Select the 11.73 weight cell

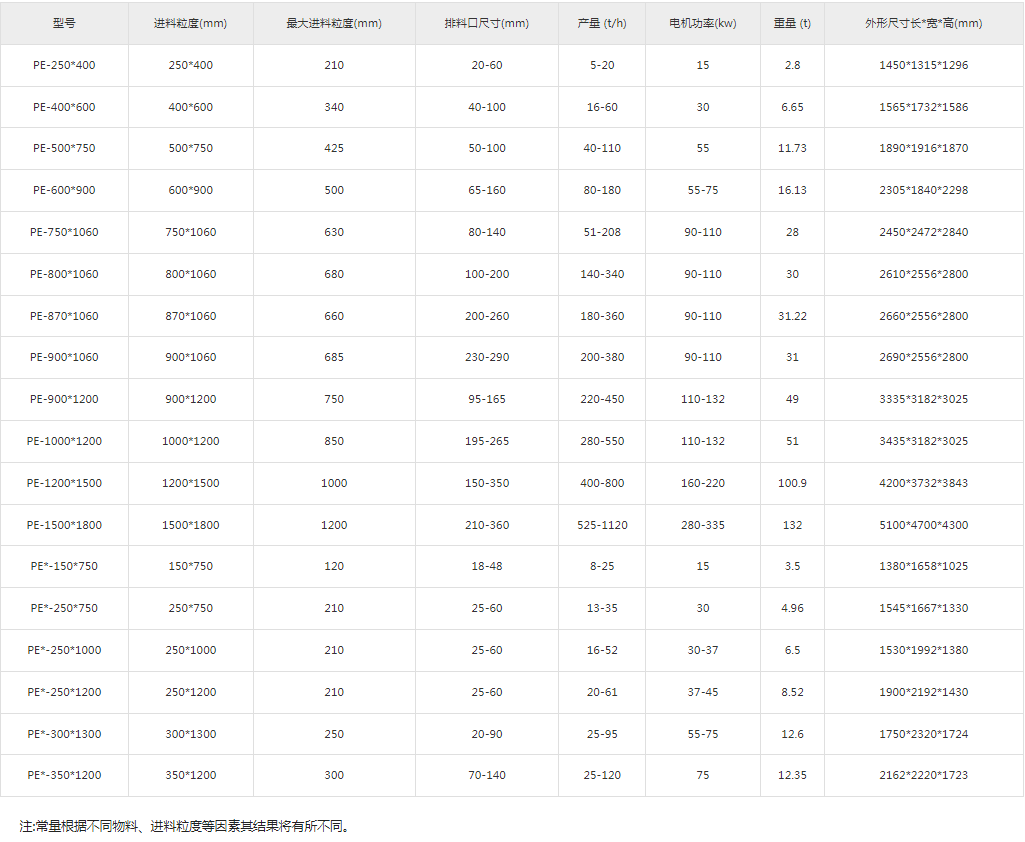point(792,148)
